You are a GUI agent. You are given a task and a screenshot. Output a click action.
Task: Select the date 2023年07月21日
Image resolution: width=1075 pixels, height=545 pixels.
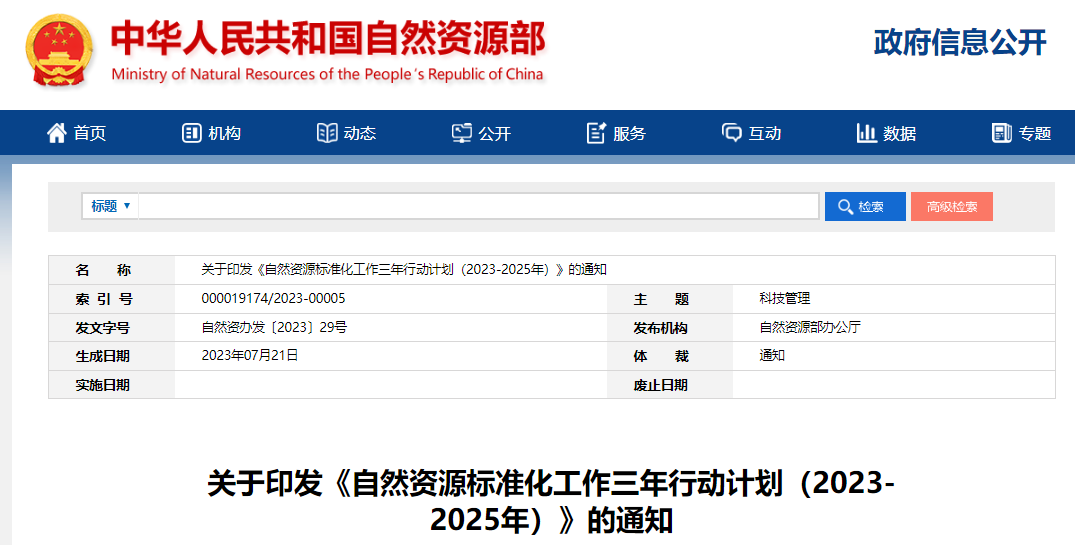(x=250, y=356)
